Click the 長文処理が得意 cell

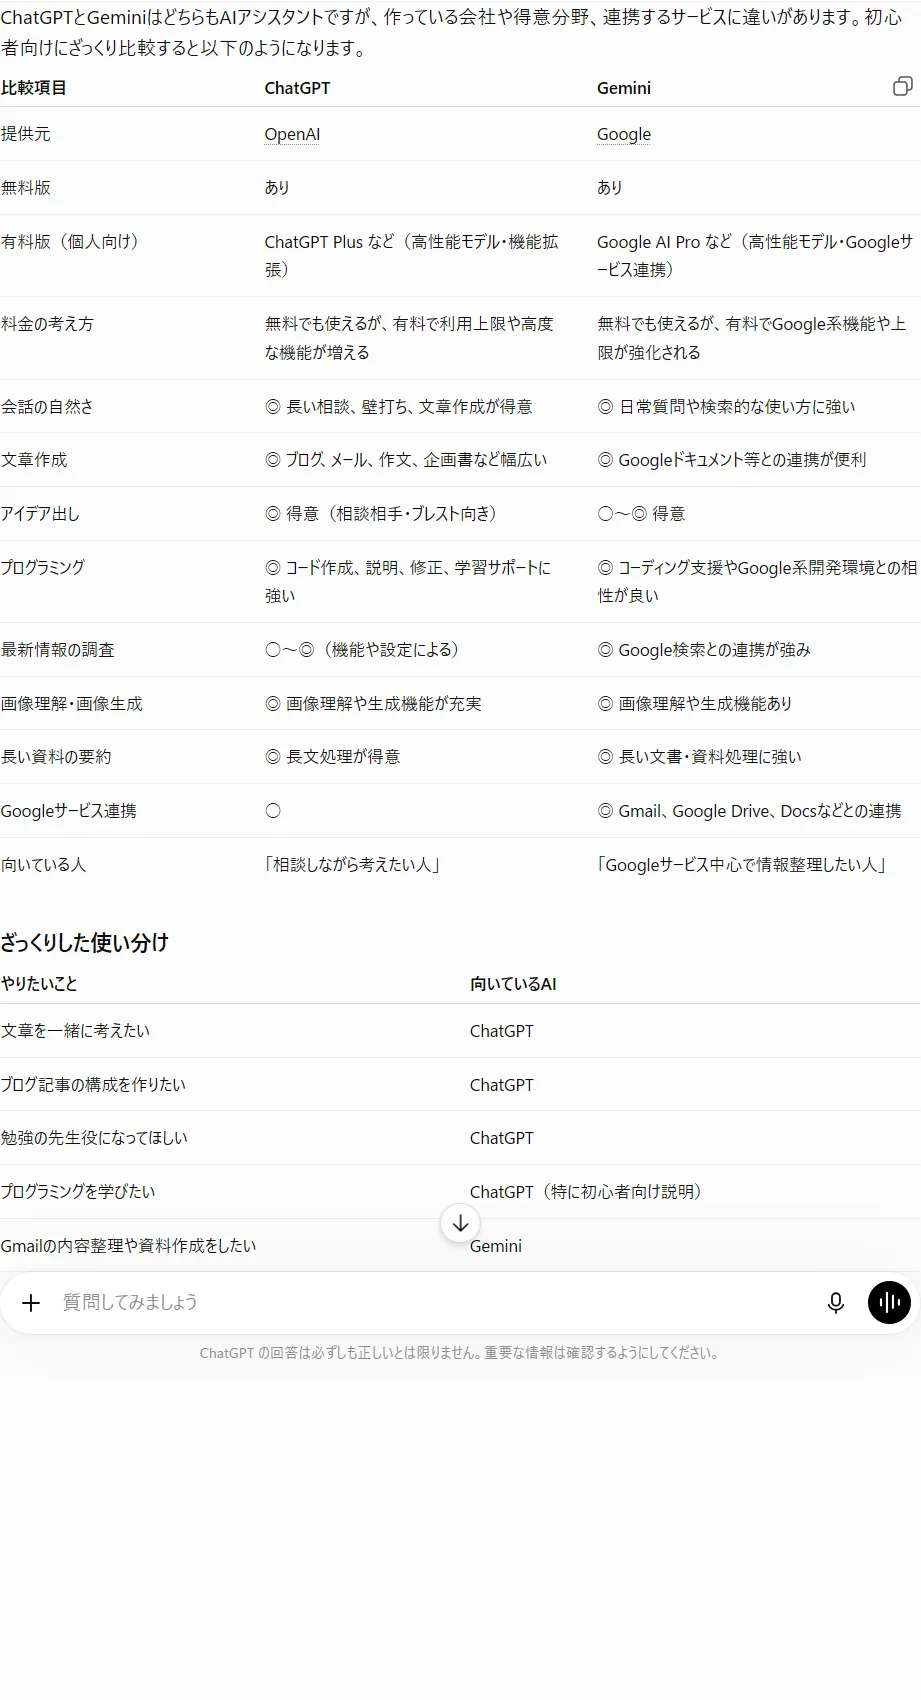tap(332, 757)
